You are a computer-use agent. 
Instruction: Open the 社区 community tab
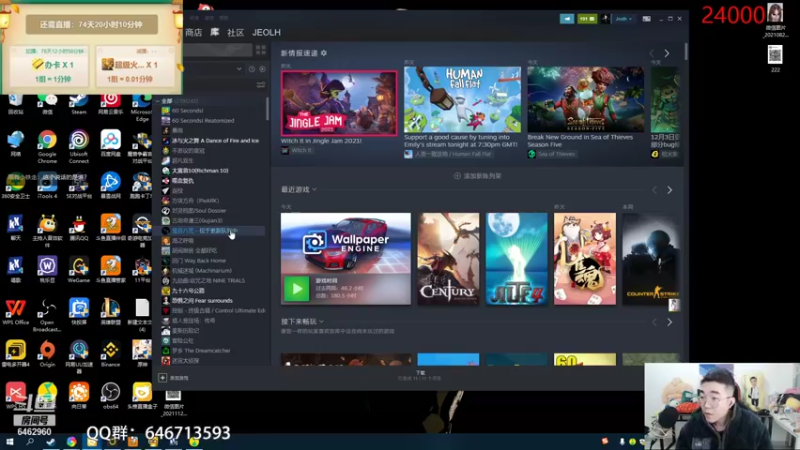click(235, 33)
